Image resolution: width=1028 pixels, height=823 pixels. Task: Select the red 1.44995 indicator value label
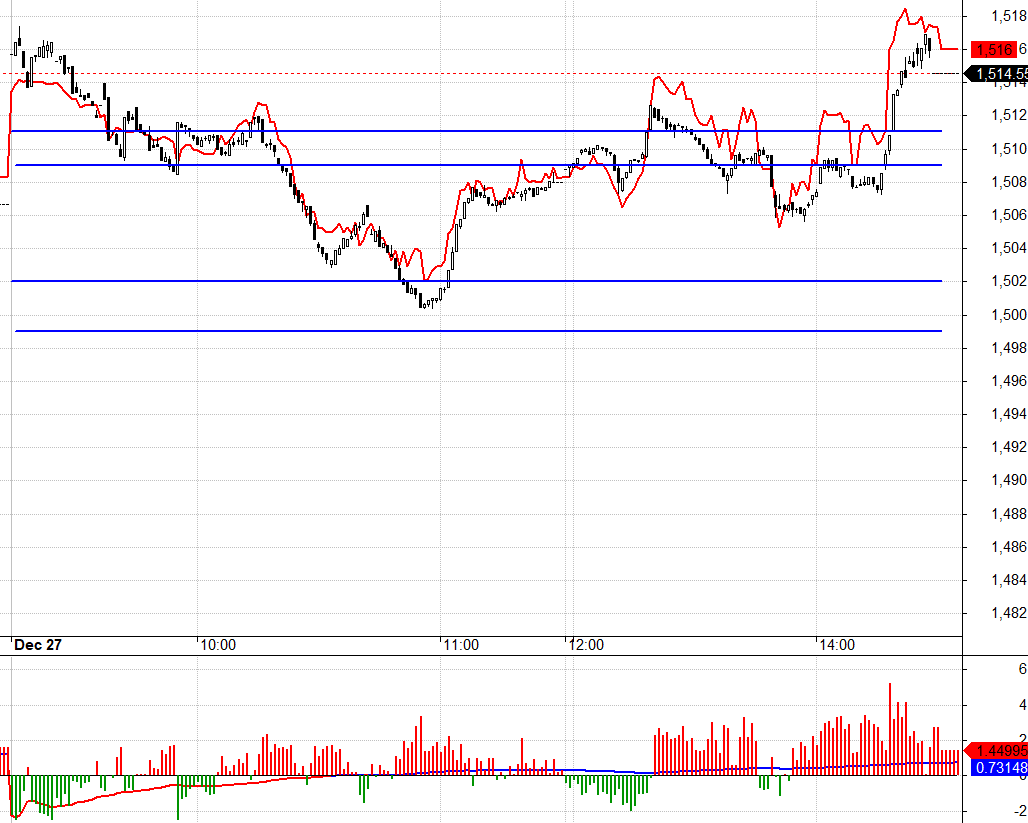(996, 750)
